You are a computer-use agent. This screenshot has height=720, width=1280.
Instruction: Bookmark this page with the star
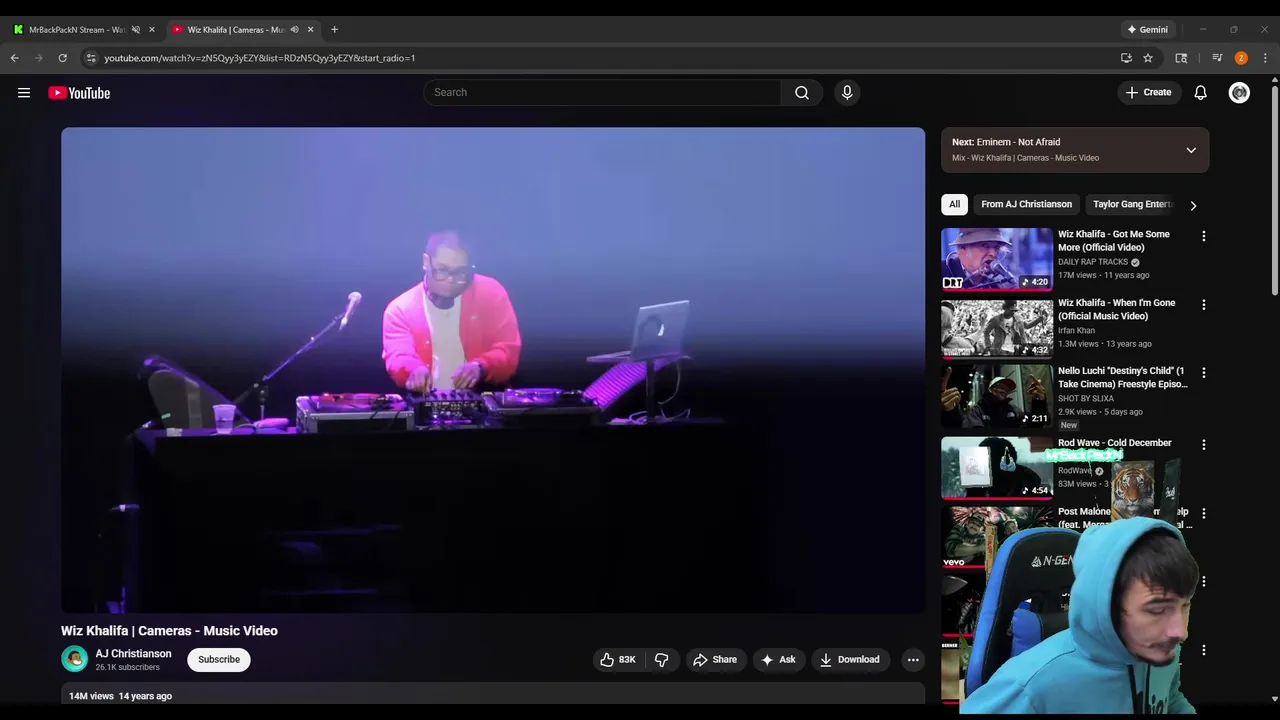tap(1148, 58)
